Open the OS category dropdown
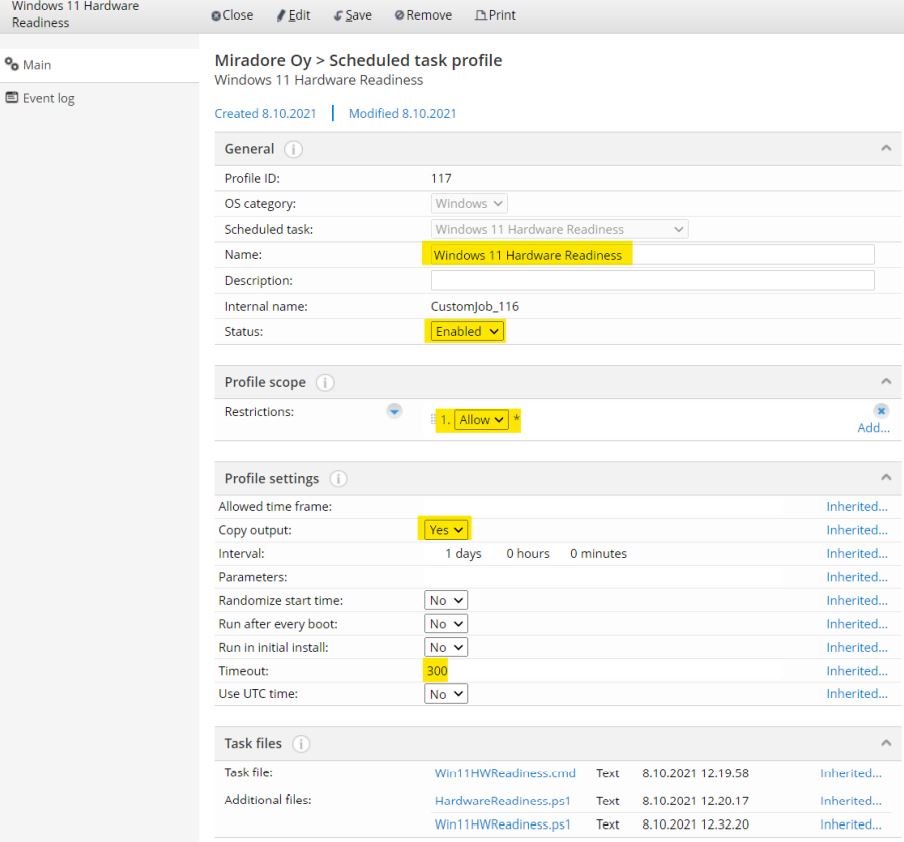 point(469,204)
